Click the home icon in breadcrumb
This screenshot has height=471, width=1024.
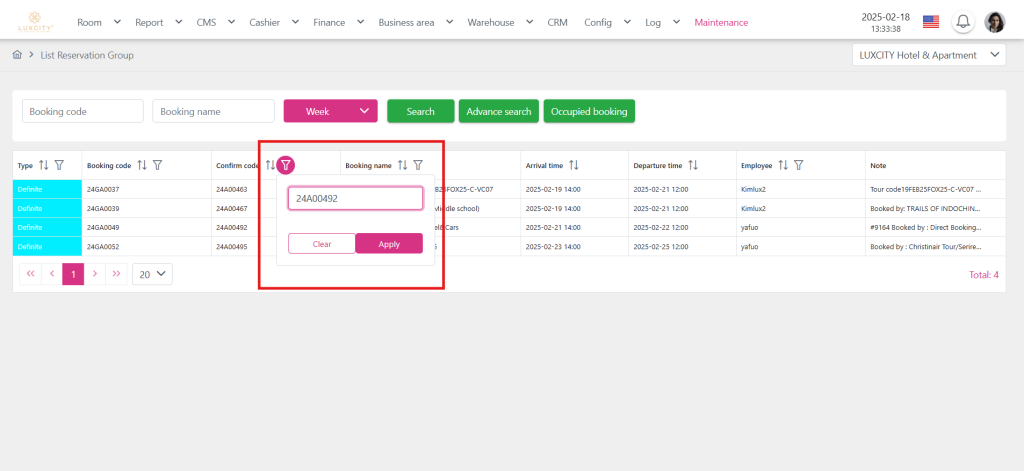point(17,55)
